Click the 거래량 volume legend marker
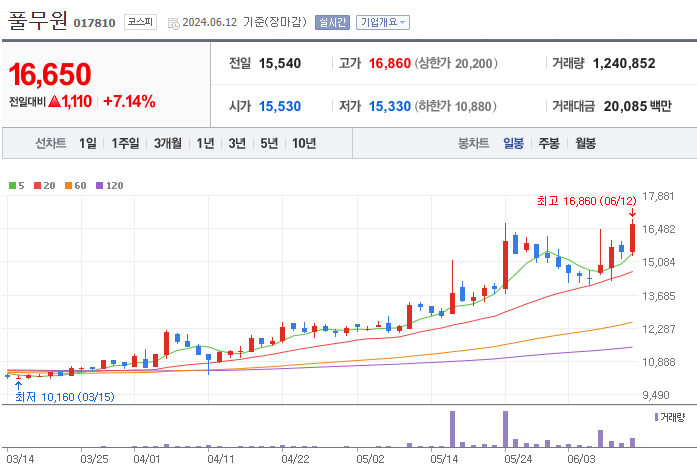The width and height of the screenshot is (697, 469). (x=656, y=417)
